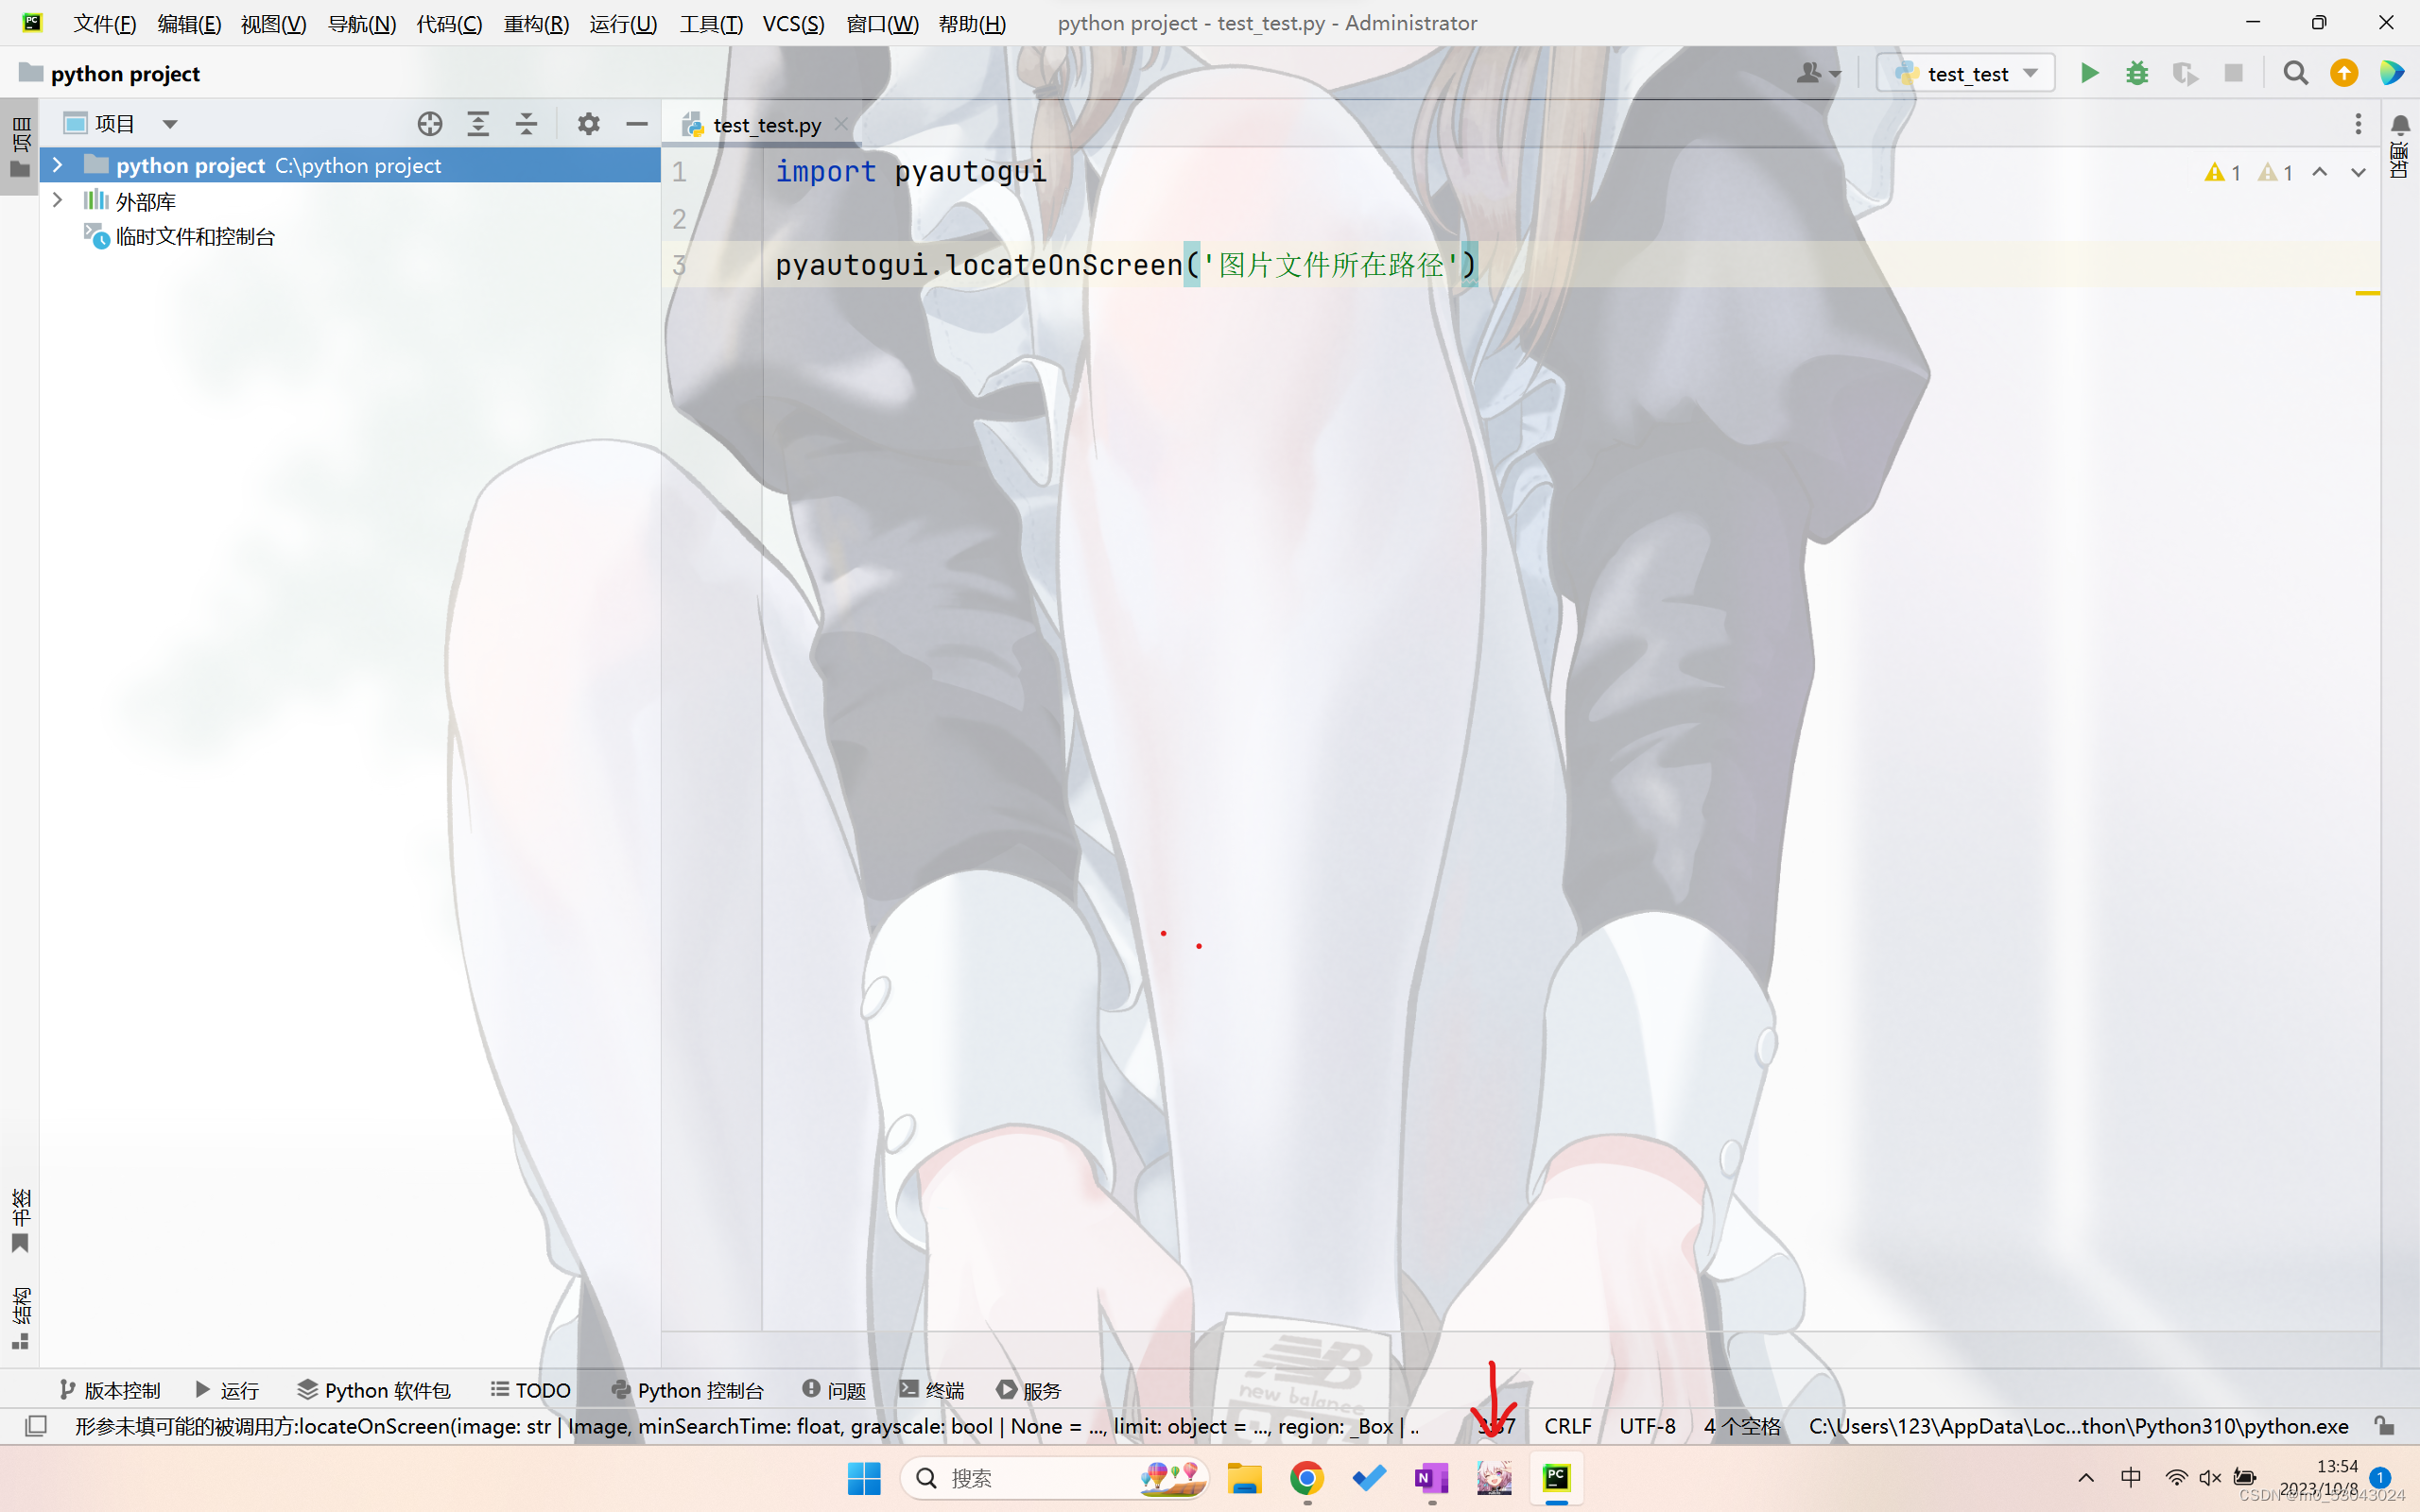Expand the python project tree node
Image resolution: width=2420 pixels, height=1512 pixels.
[x=58, y=165]
